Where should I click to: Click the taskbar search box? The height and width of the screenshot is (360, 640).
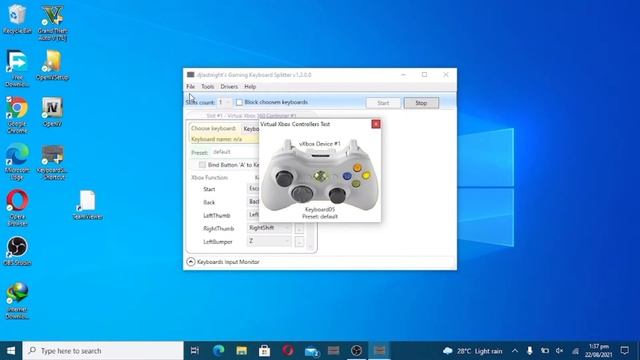[x=103, y=351]
